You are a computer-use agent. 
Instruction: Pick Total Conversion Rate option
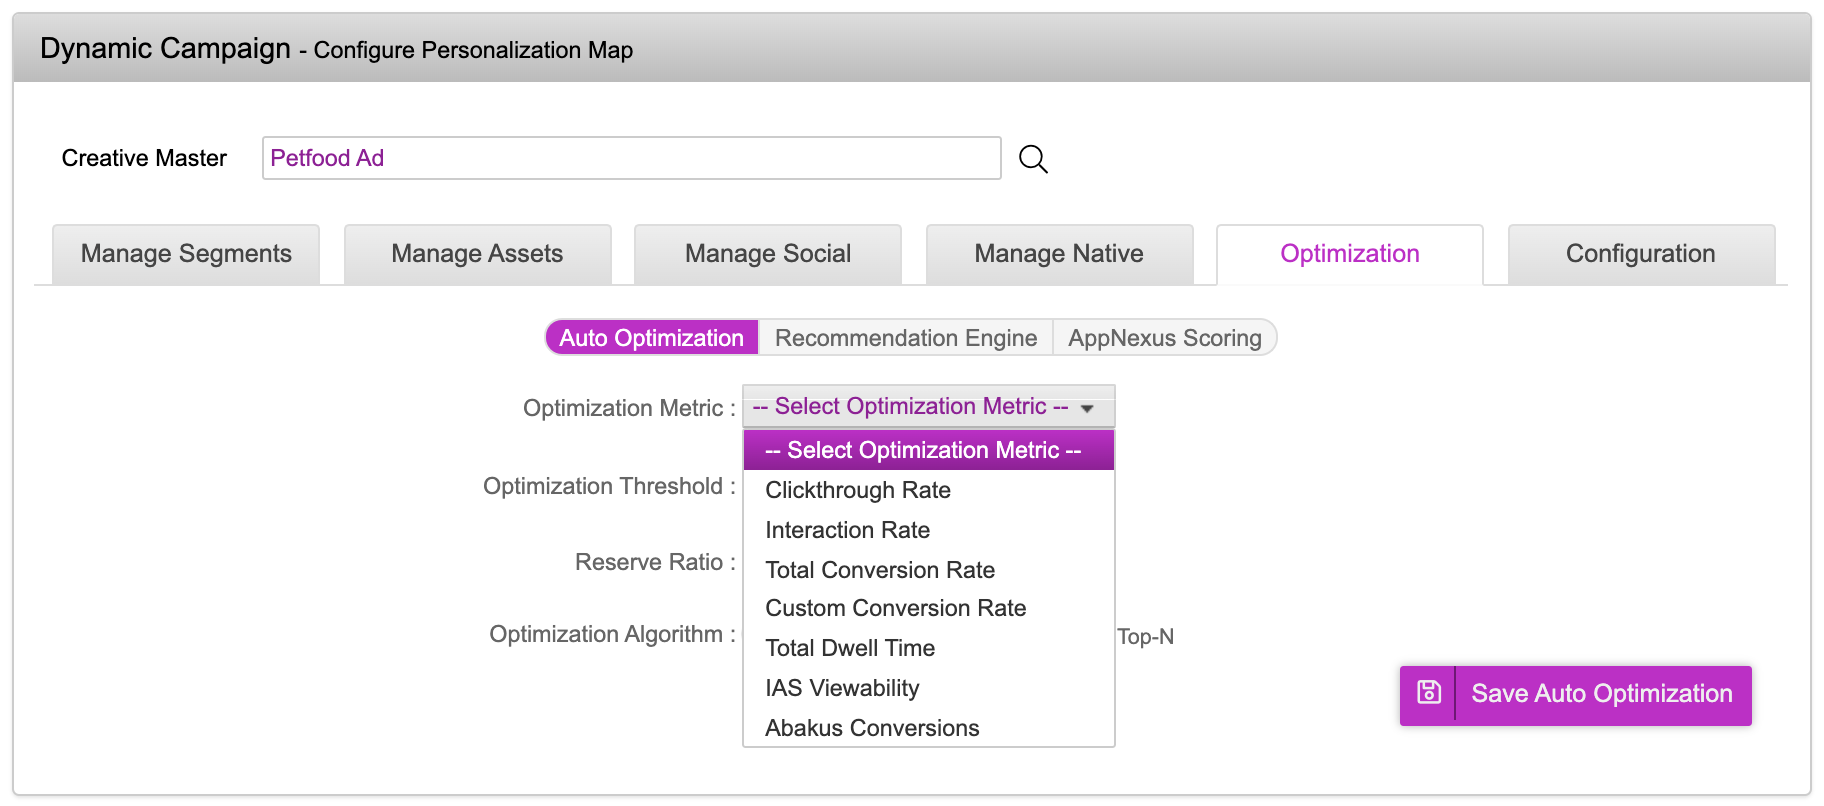[x=880, y=570]
